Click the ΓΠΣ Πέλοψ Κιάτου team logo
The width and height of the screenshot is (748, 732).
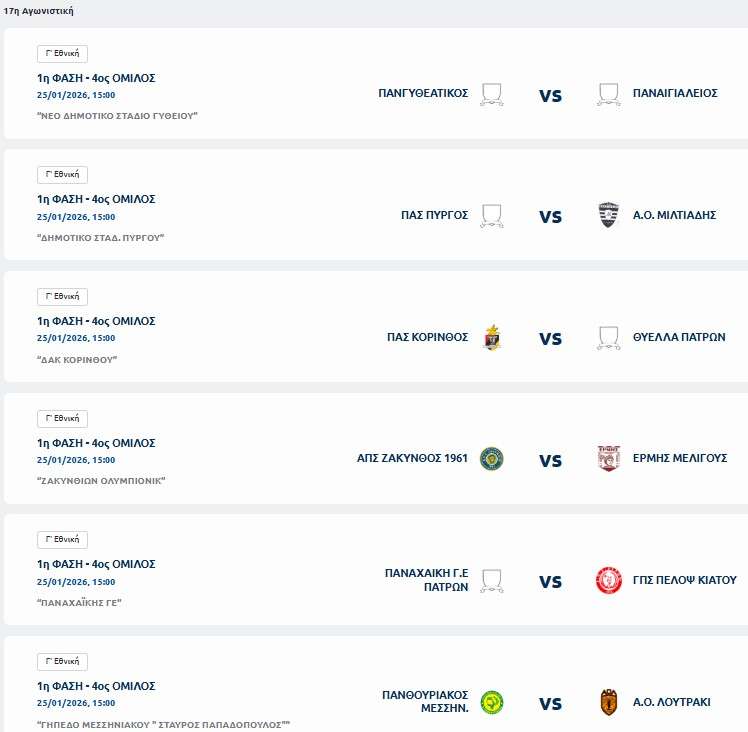[x=608, y=580]
